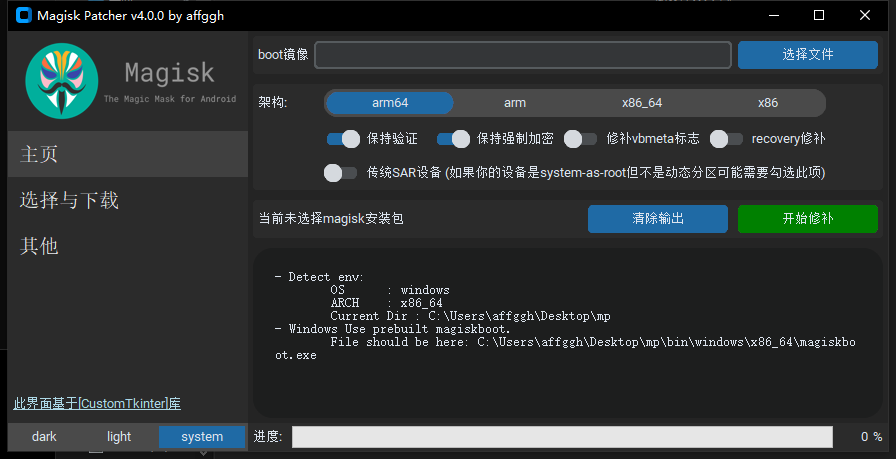
Task: Click the 'ARCH : x86_64' log line
Action: point(386,303)
